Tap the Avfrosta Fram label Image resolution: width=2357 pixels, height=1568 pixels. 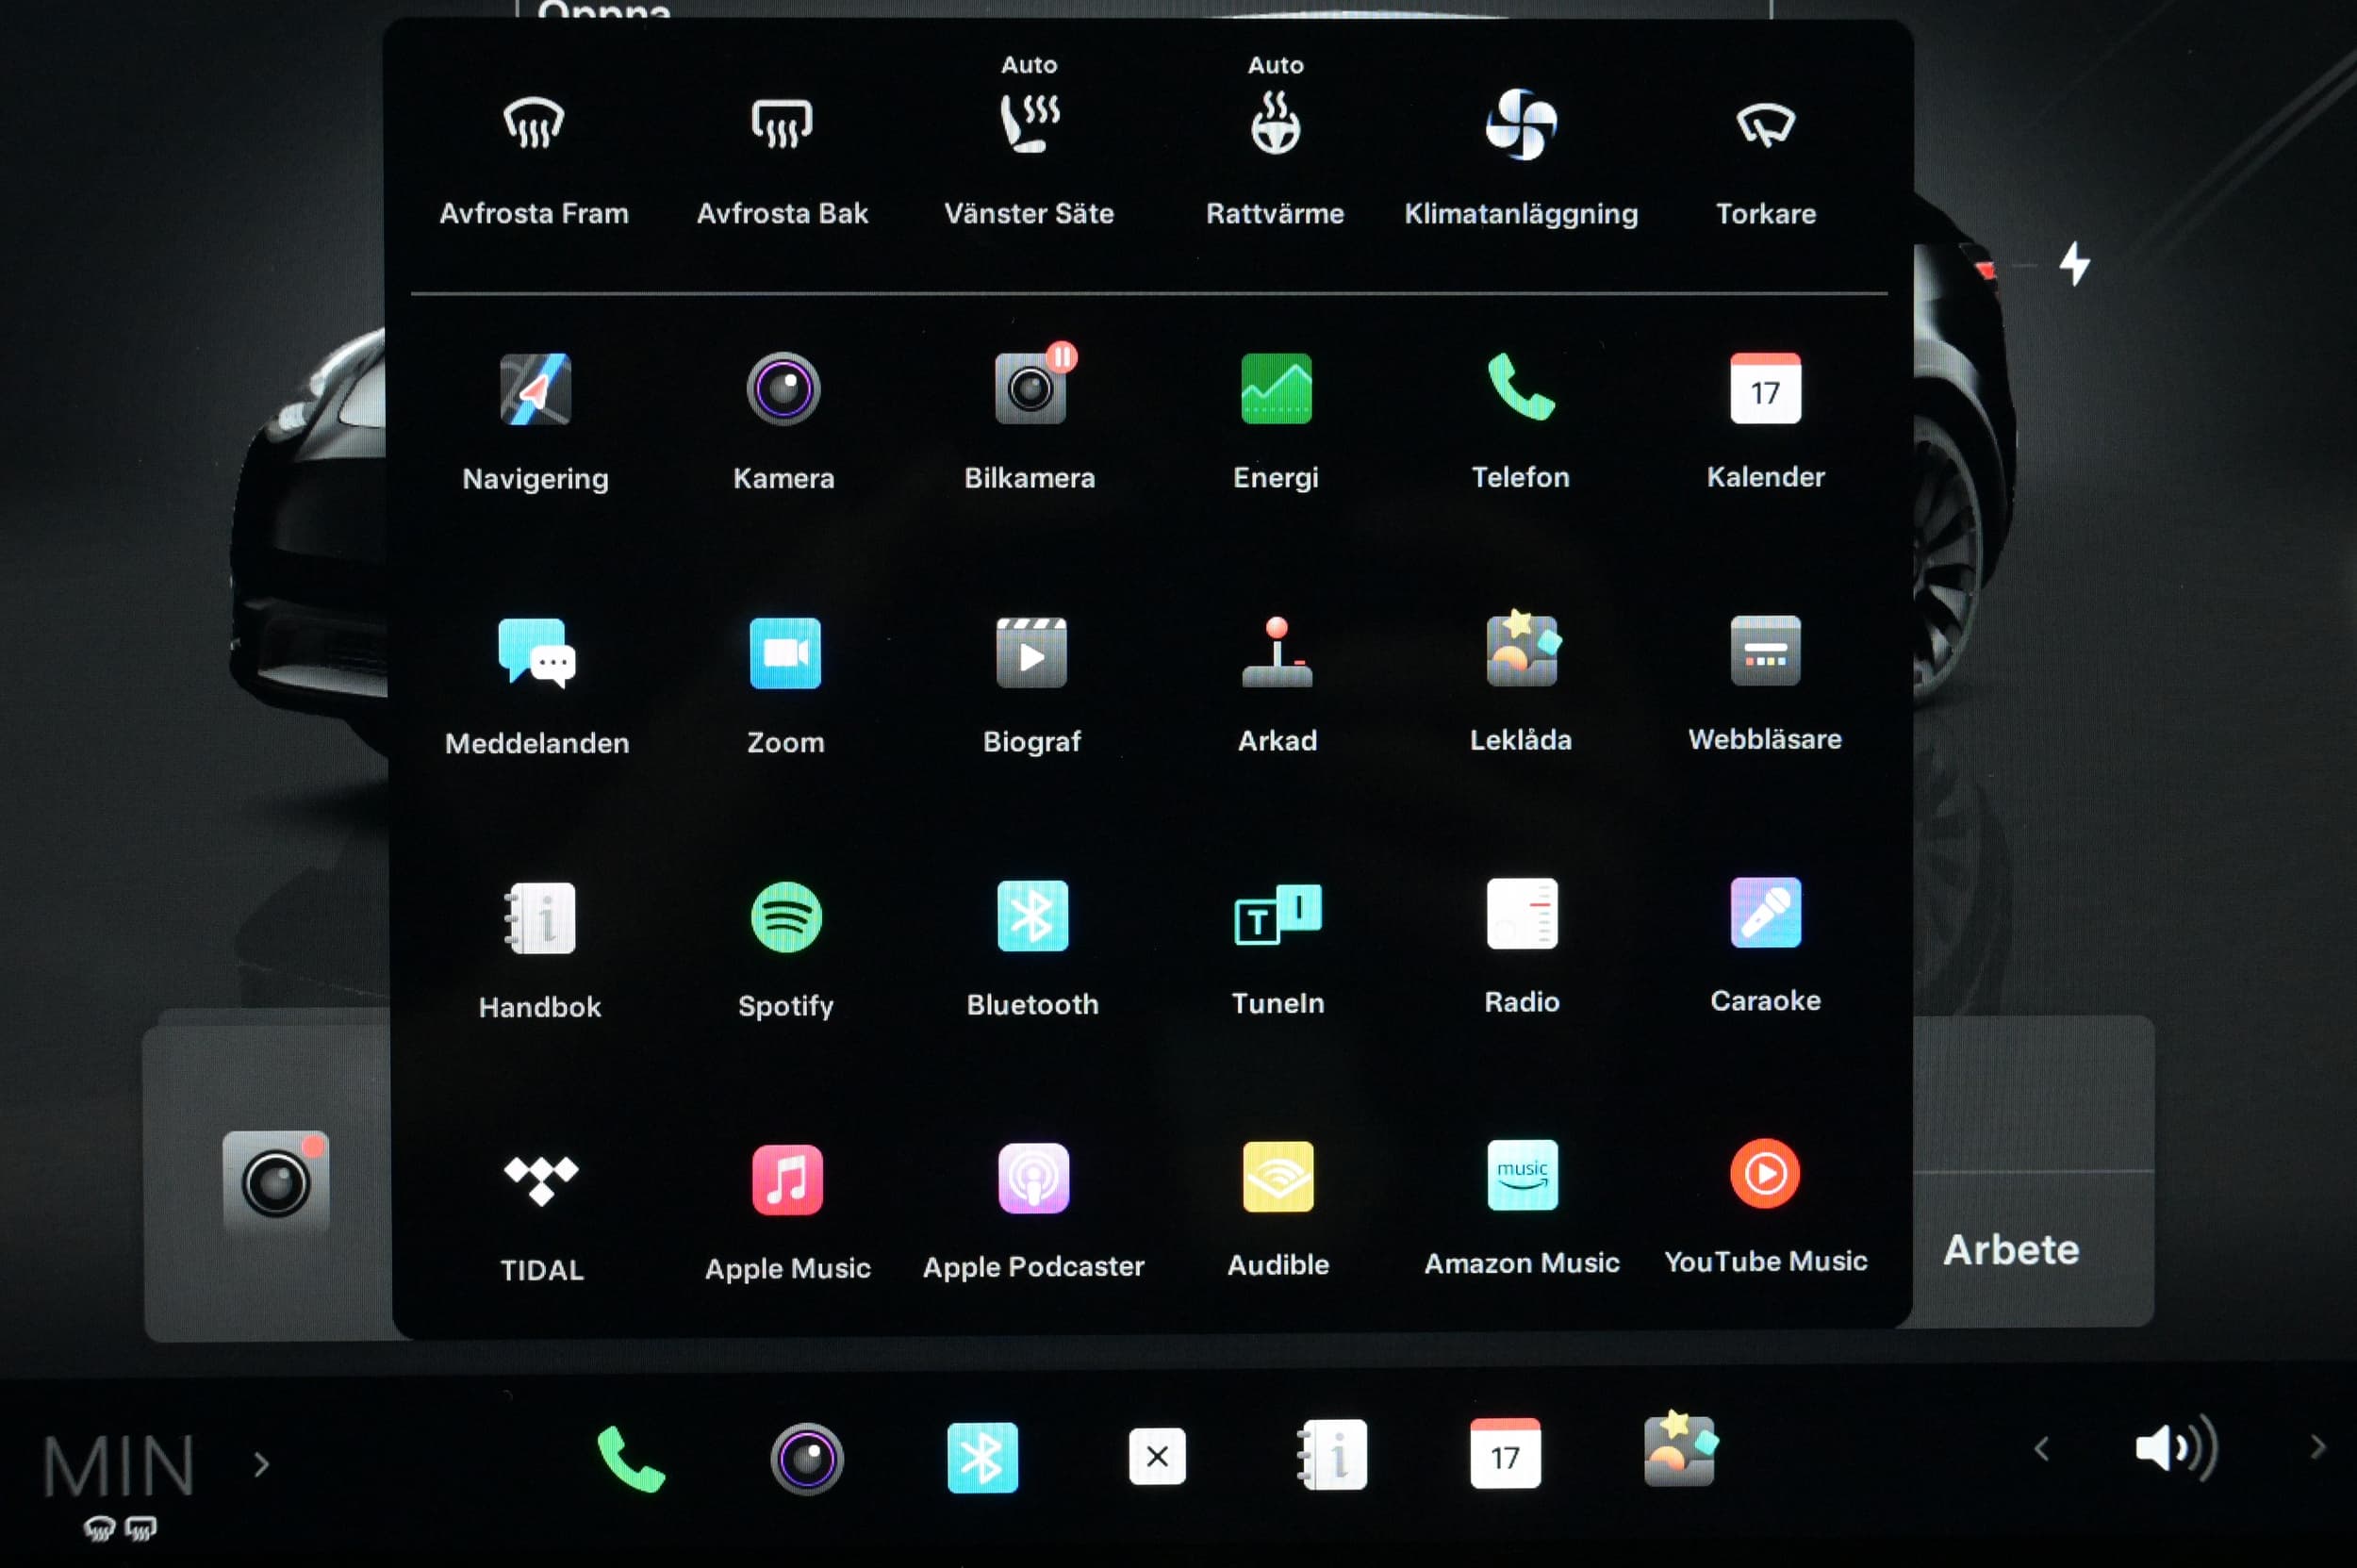(534, 213)
